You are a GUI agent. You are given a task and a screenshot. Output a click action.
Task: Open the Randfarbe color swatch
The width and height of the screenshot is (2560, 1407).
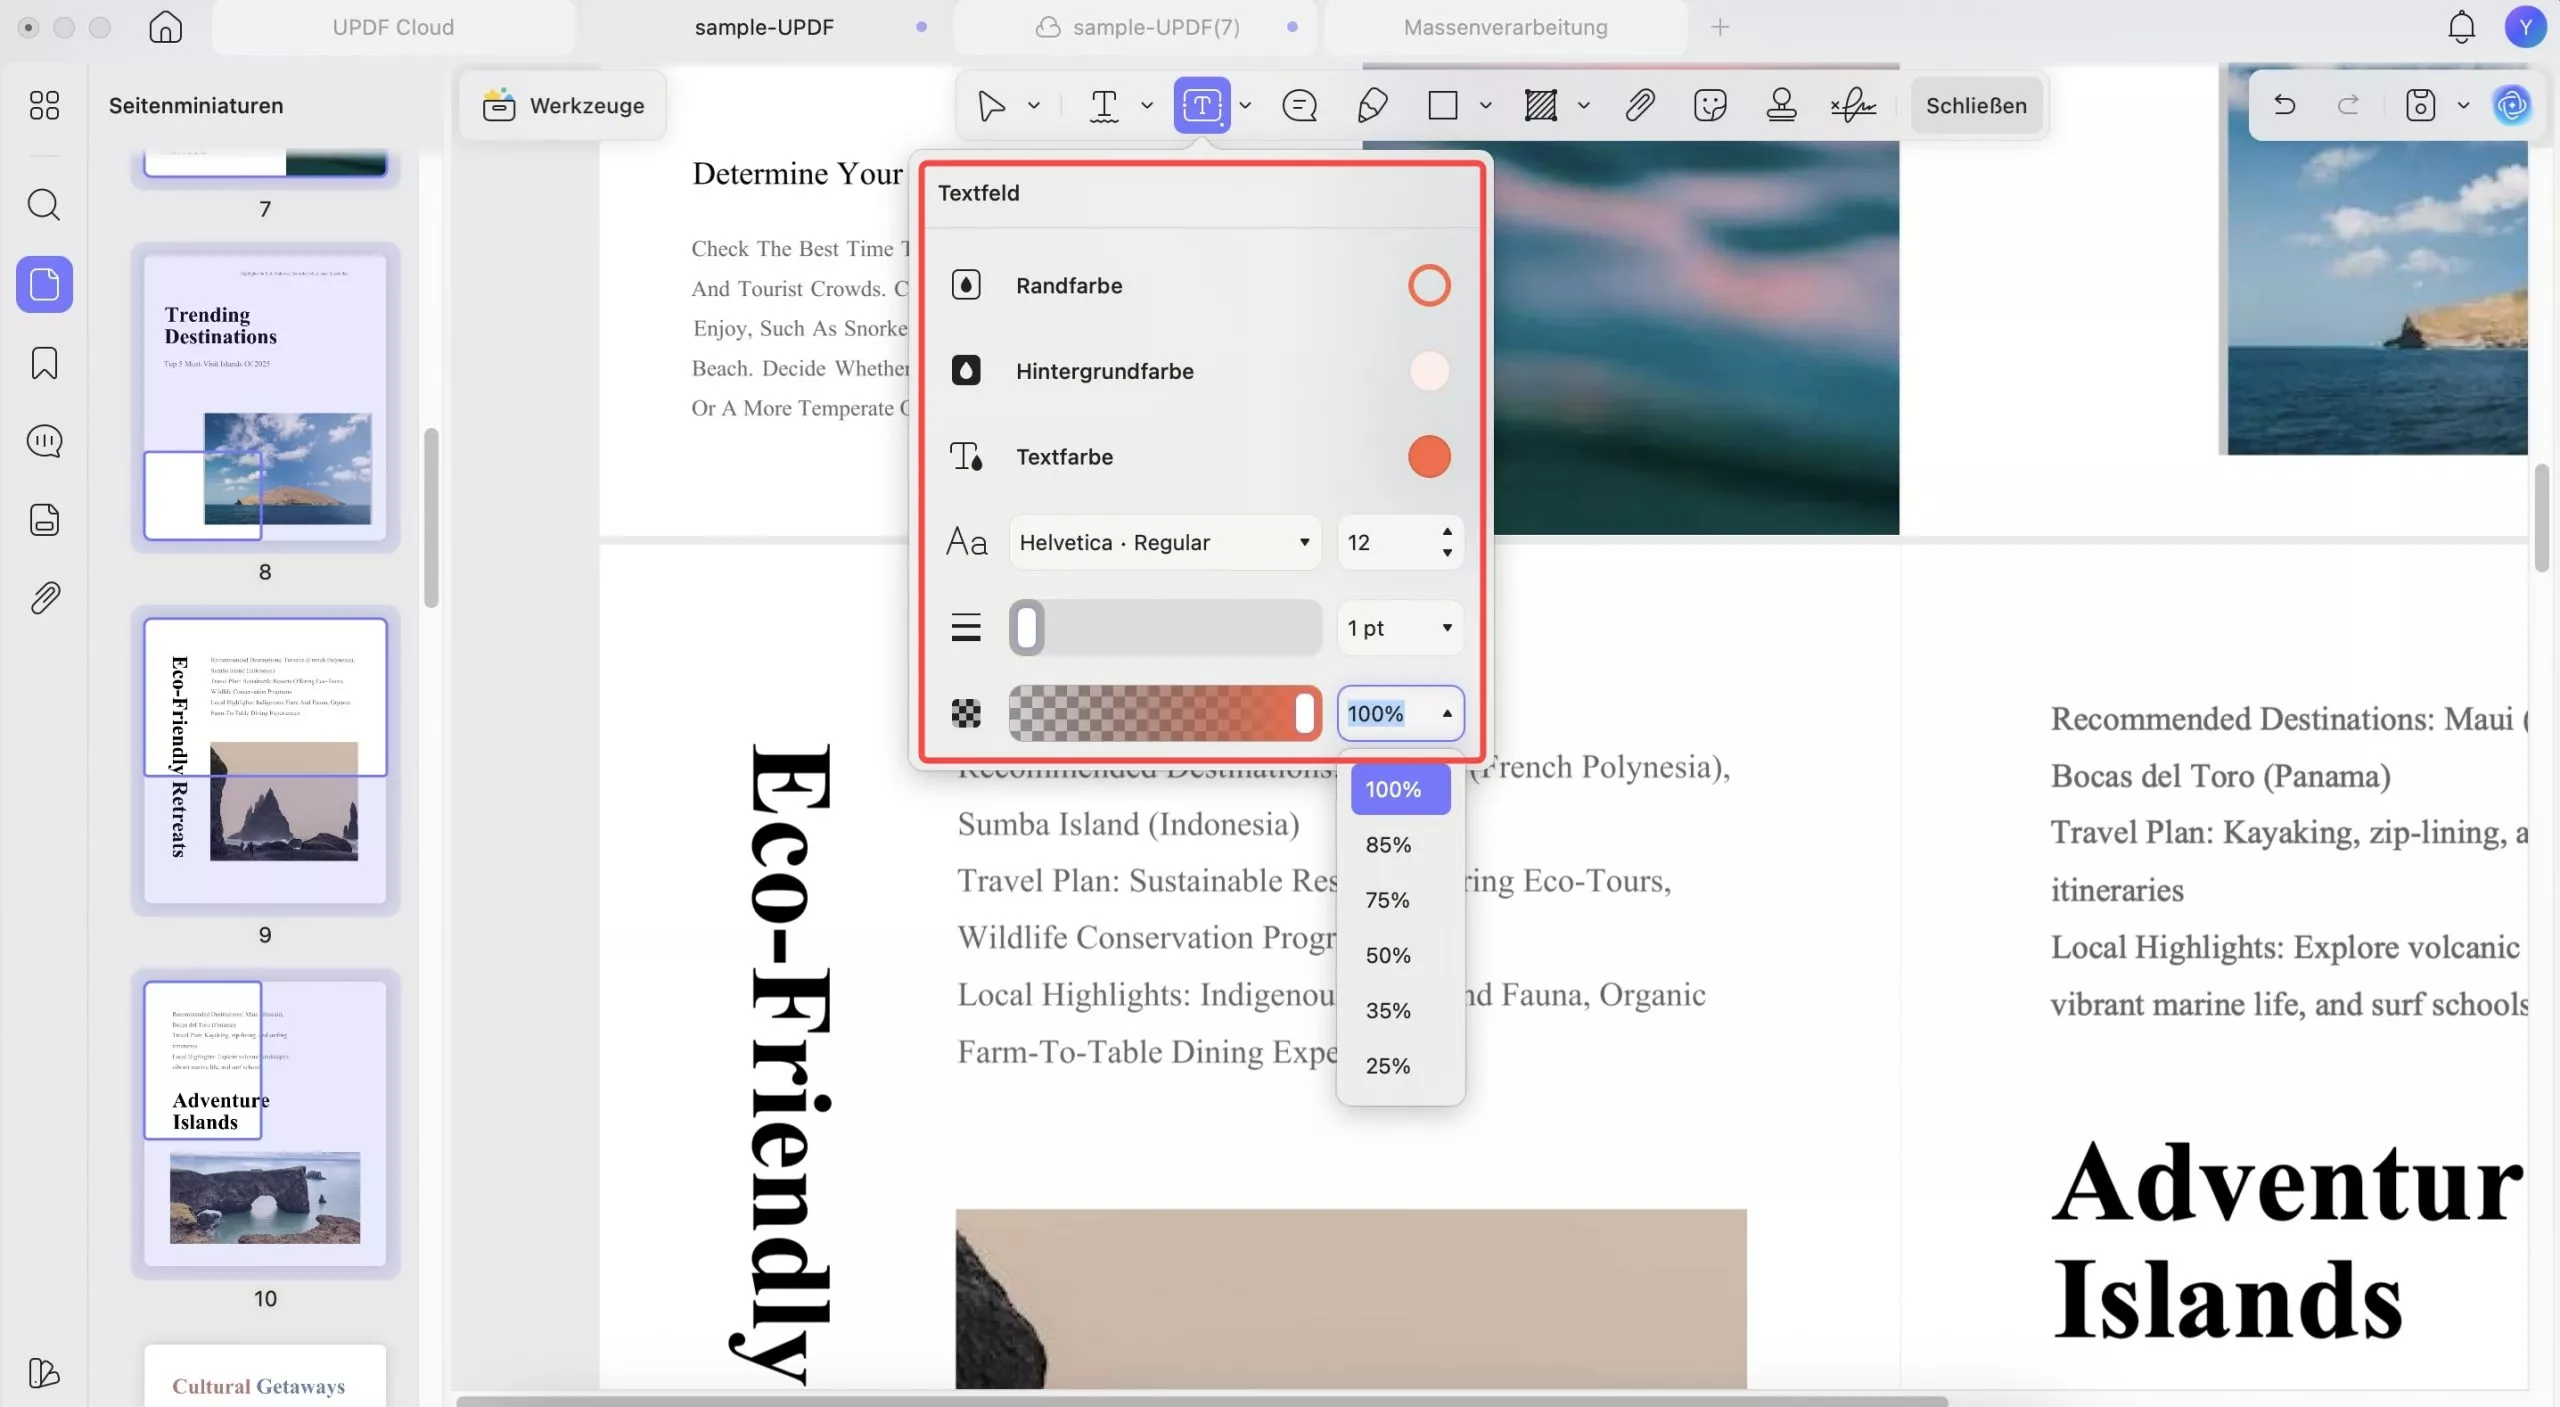1428,285
